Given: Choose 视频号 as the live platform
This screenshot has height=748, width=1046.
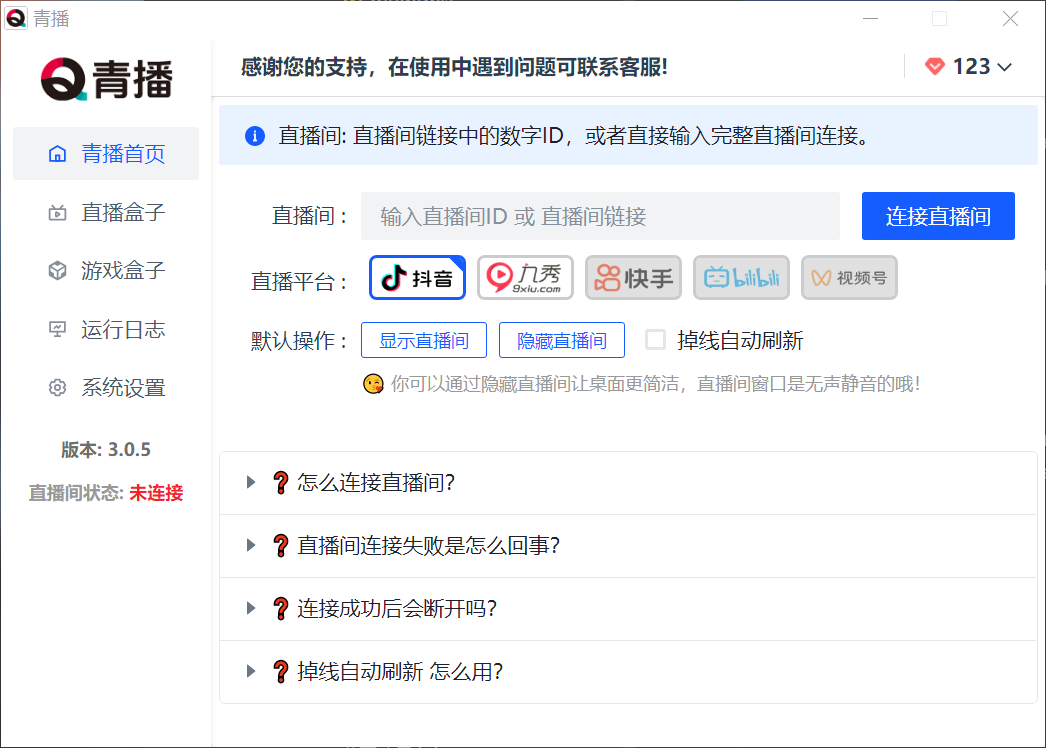Looking at the screenshot, I should pyautogui.click(x=849, y=278).
